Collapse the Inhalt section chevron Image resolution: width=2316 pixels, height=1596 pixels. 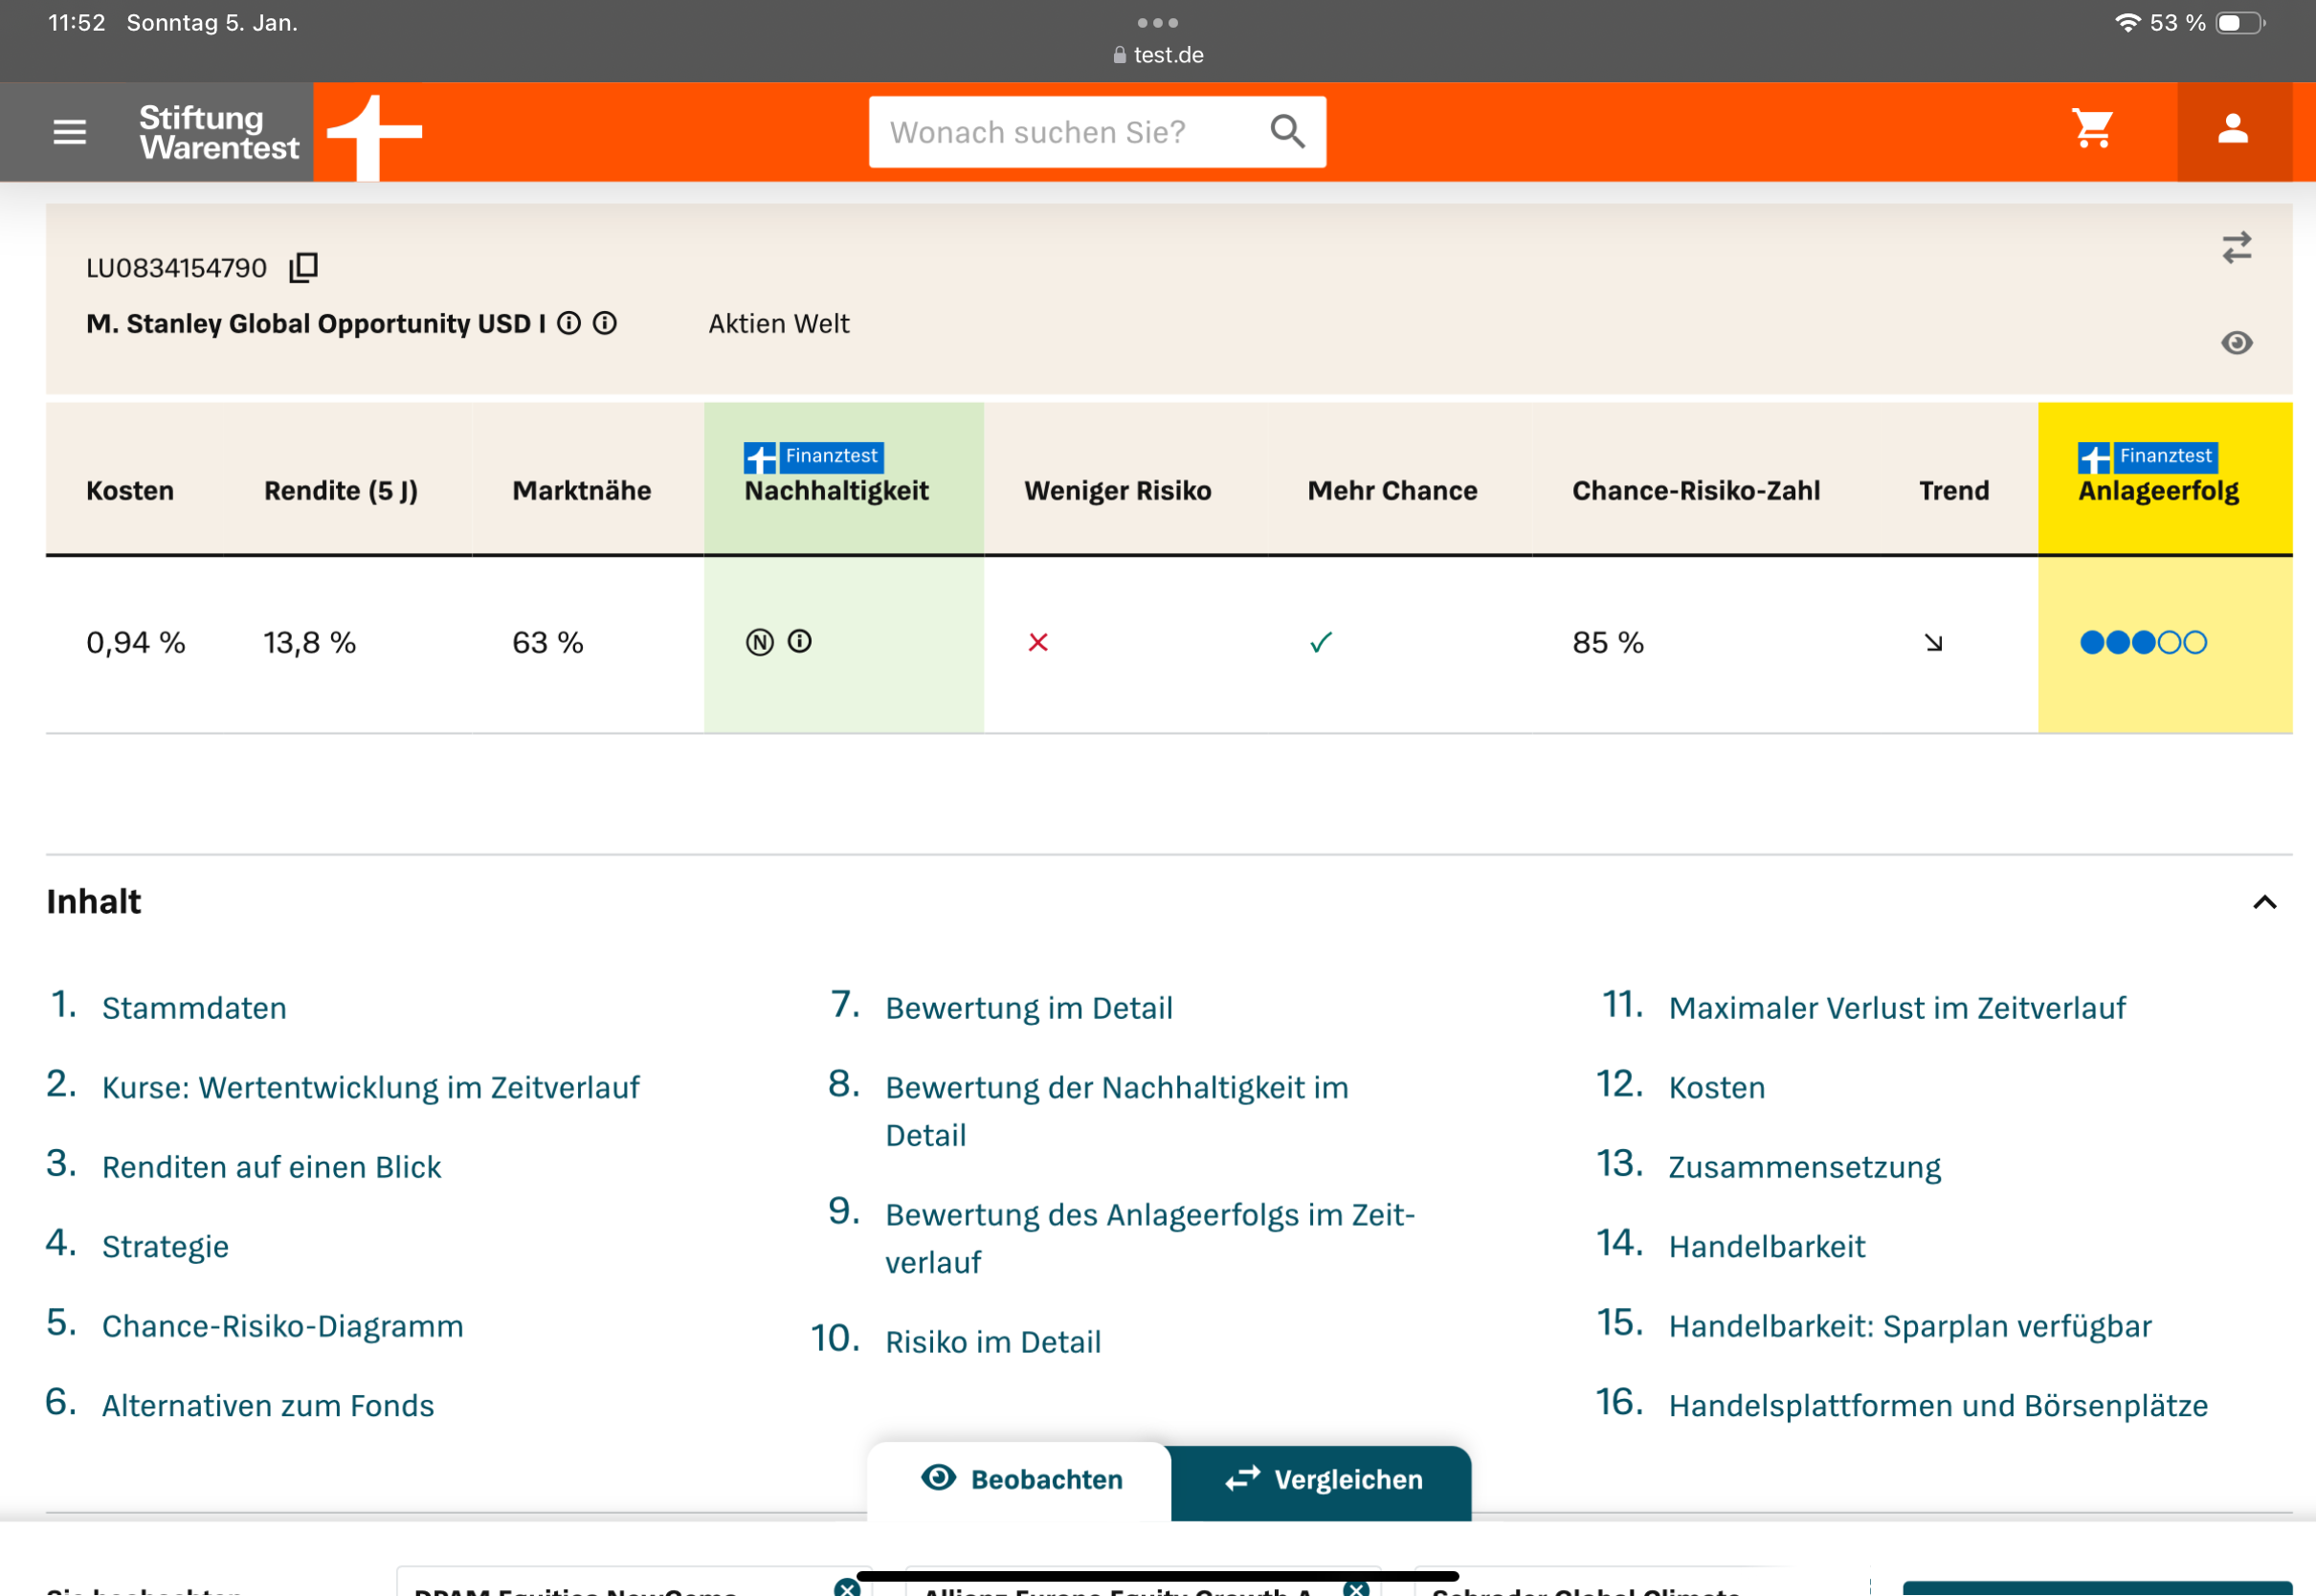point(2264,902)
